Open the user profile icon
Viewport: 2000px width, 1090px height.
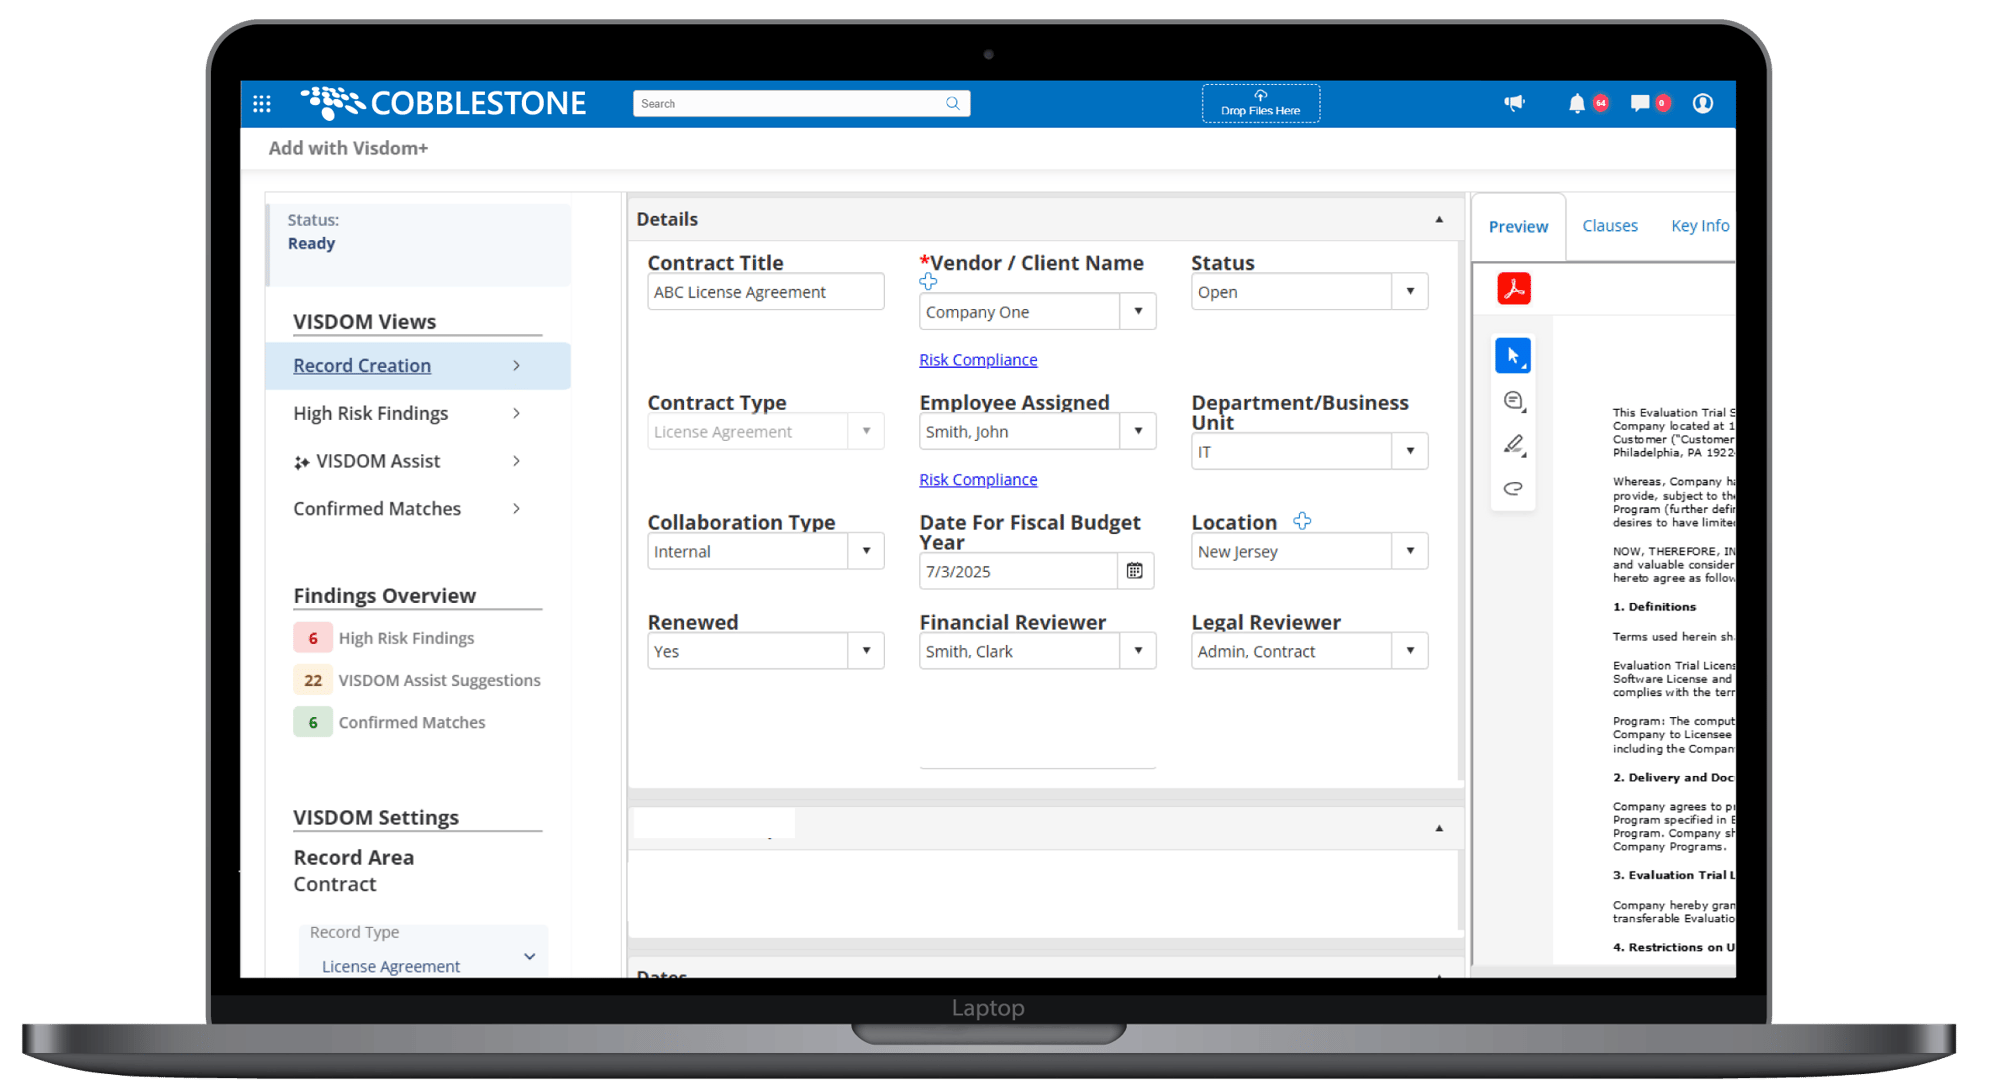[1703, 103]
